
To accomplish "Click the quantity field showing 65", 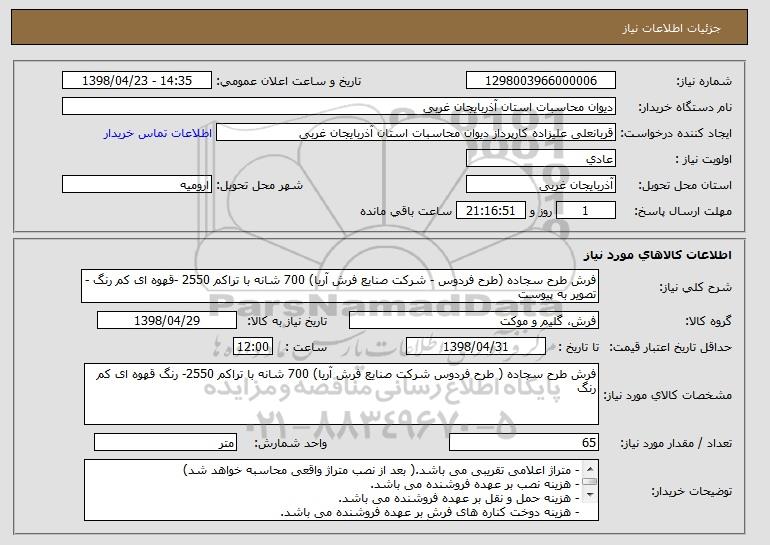I will 524,442.
